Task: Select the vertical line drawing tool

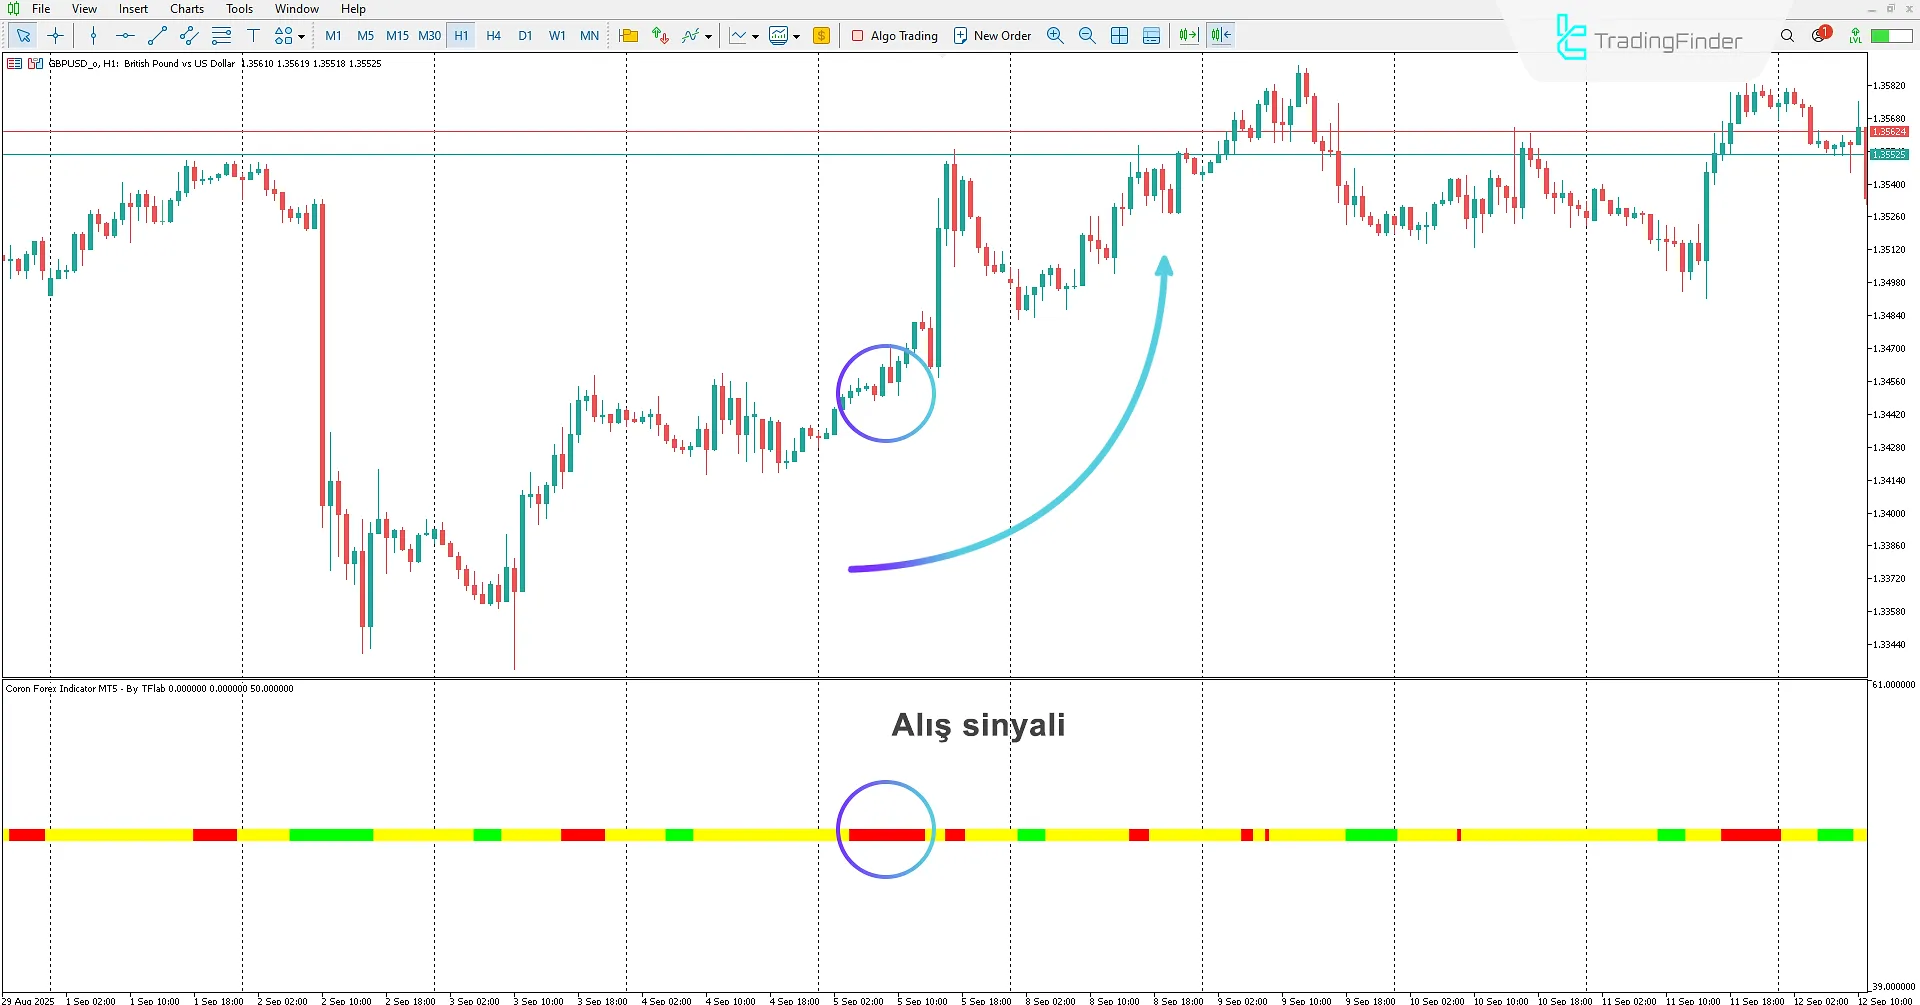Action: 93,35
